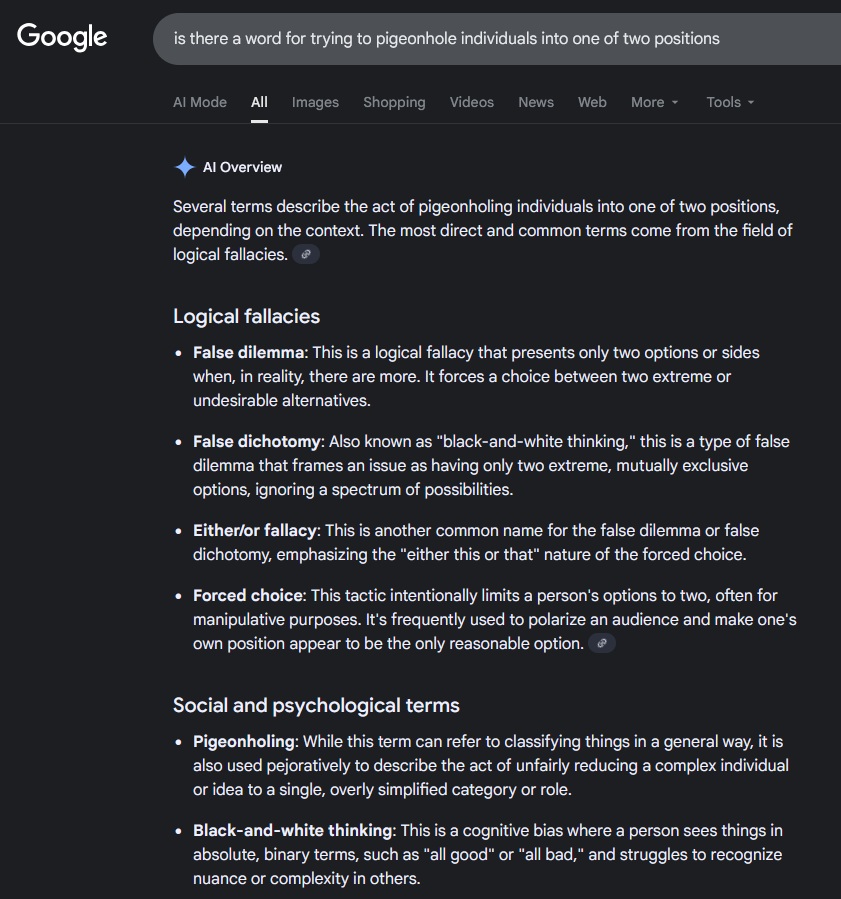
Task: Click the 'Social and psychological terms' heading
Action: tap(316, 705)
